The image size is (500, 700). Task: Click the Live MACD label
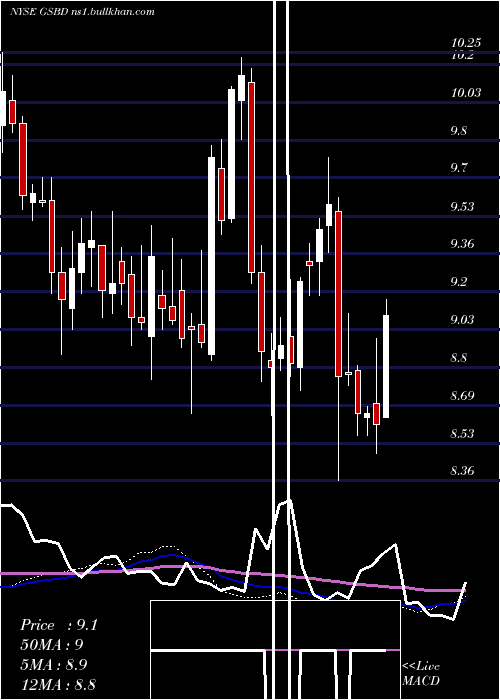click(421, 674)
